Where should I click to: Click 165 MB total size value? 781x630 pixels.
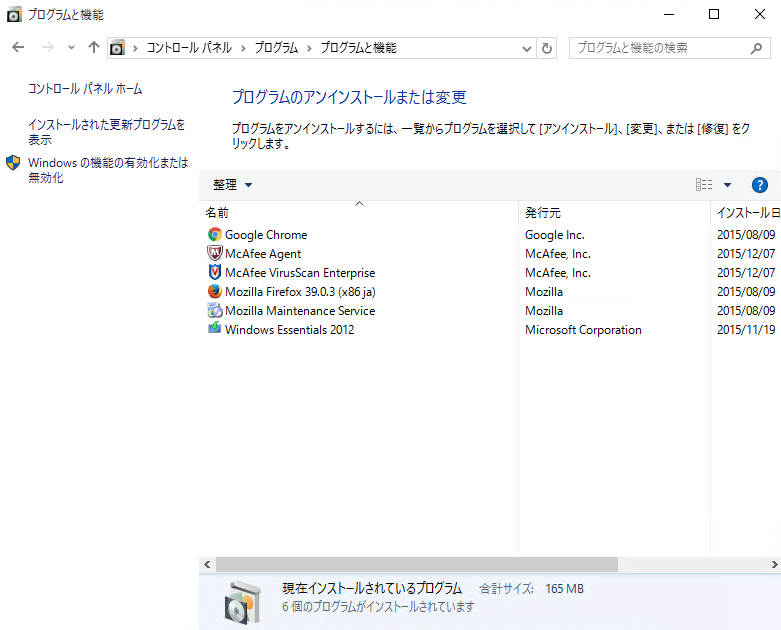click(564, 589)
